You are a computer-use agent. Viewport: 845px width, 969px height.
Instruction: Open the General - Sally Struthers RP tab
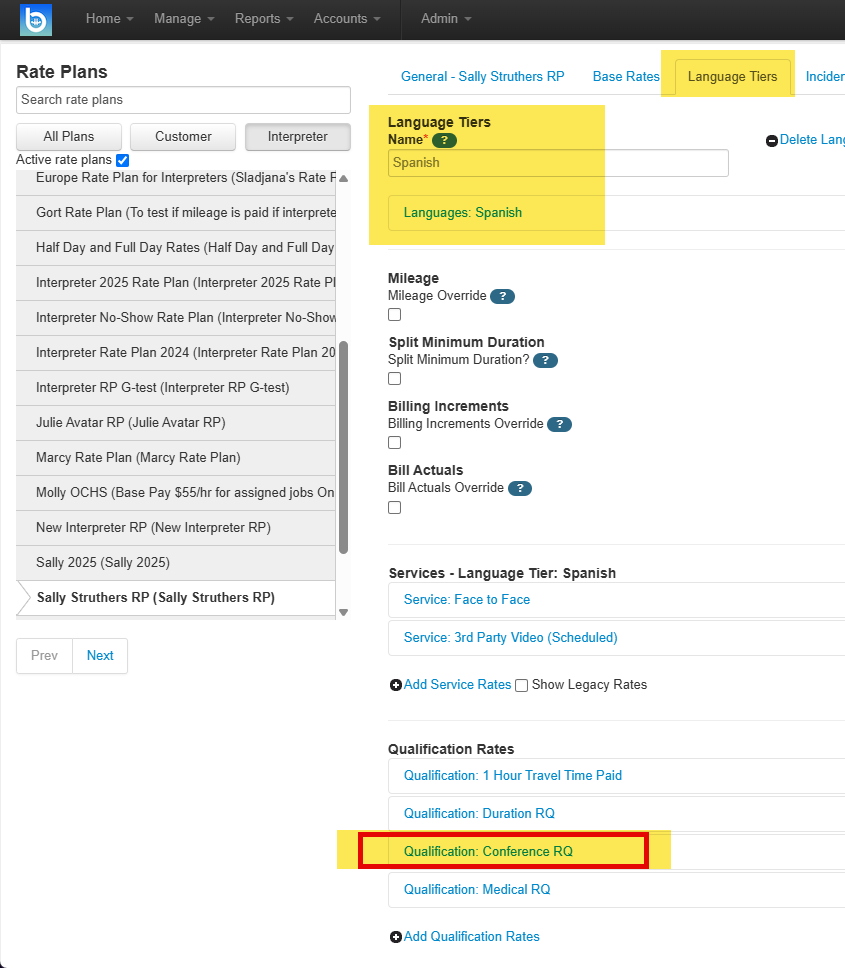pos(482,77)
